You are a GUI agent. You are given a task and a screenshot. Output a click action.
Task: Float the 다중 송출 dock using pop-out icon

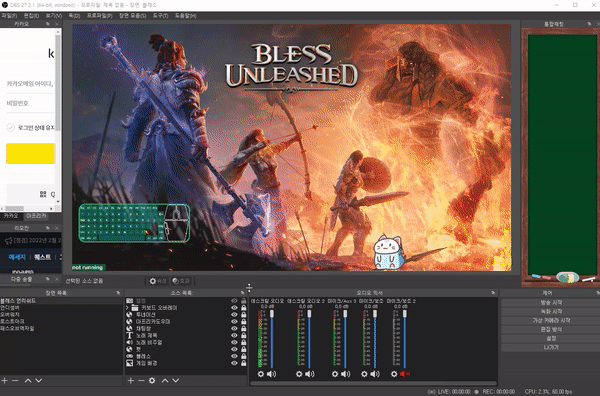[x=48, y=279]
